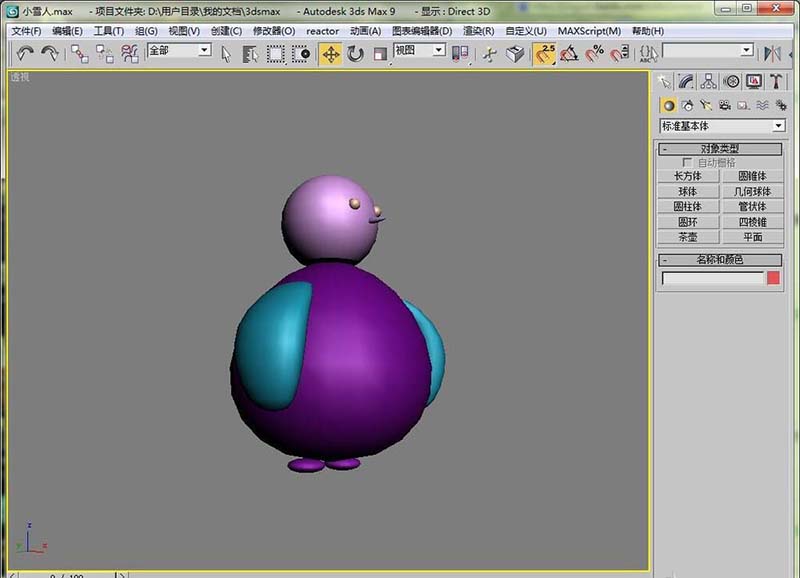Image resolution: width=800 pixels, height=578 pixels.
Task: Click the Undo arrow in the toolbar
Action: [25, 54]
